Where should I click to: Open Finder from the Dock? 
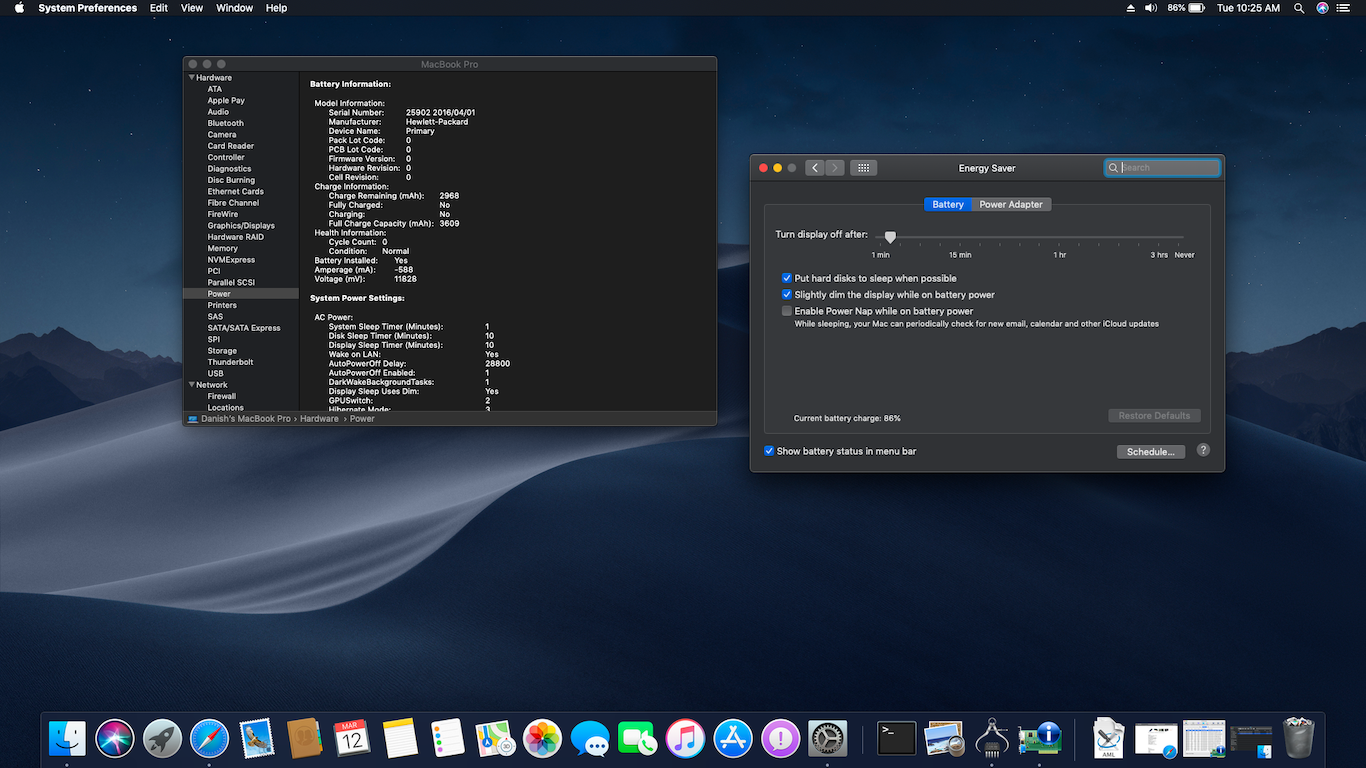[67, 738]
